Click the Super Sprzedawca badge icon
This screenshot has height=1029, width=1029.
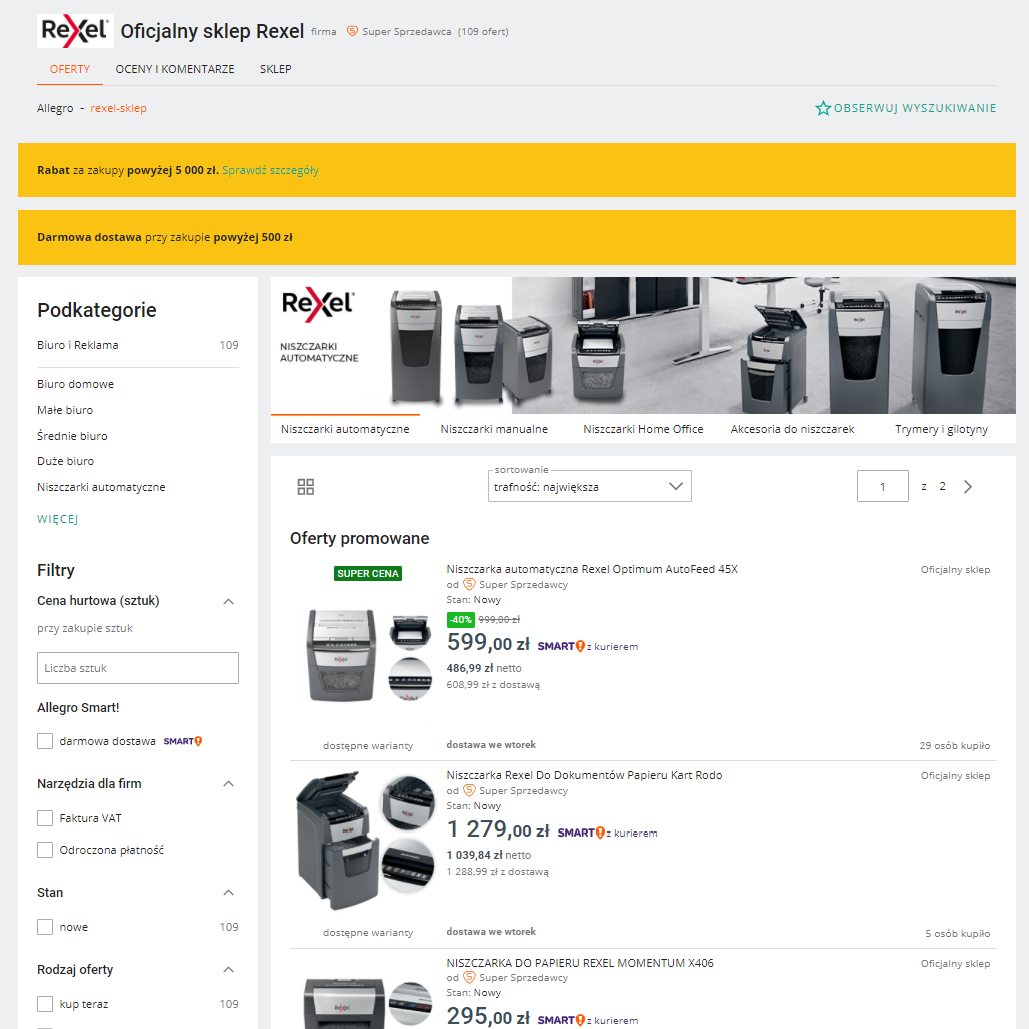coord(352,31)
